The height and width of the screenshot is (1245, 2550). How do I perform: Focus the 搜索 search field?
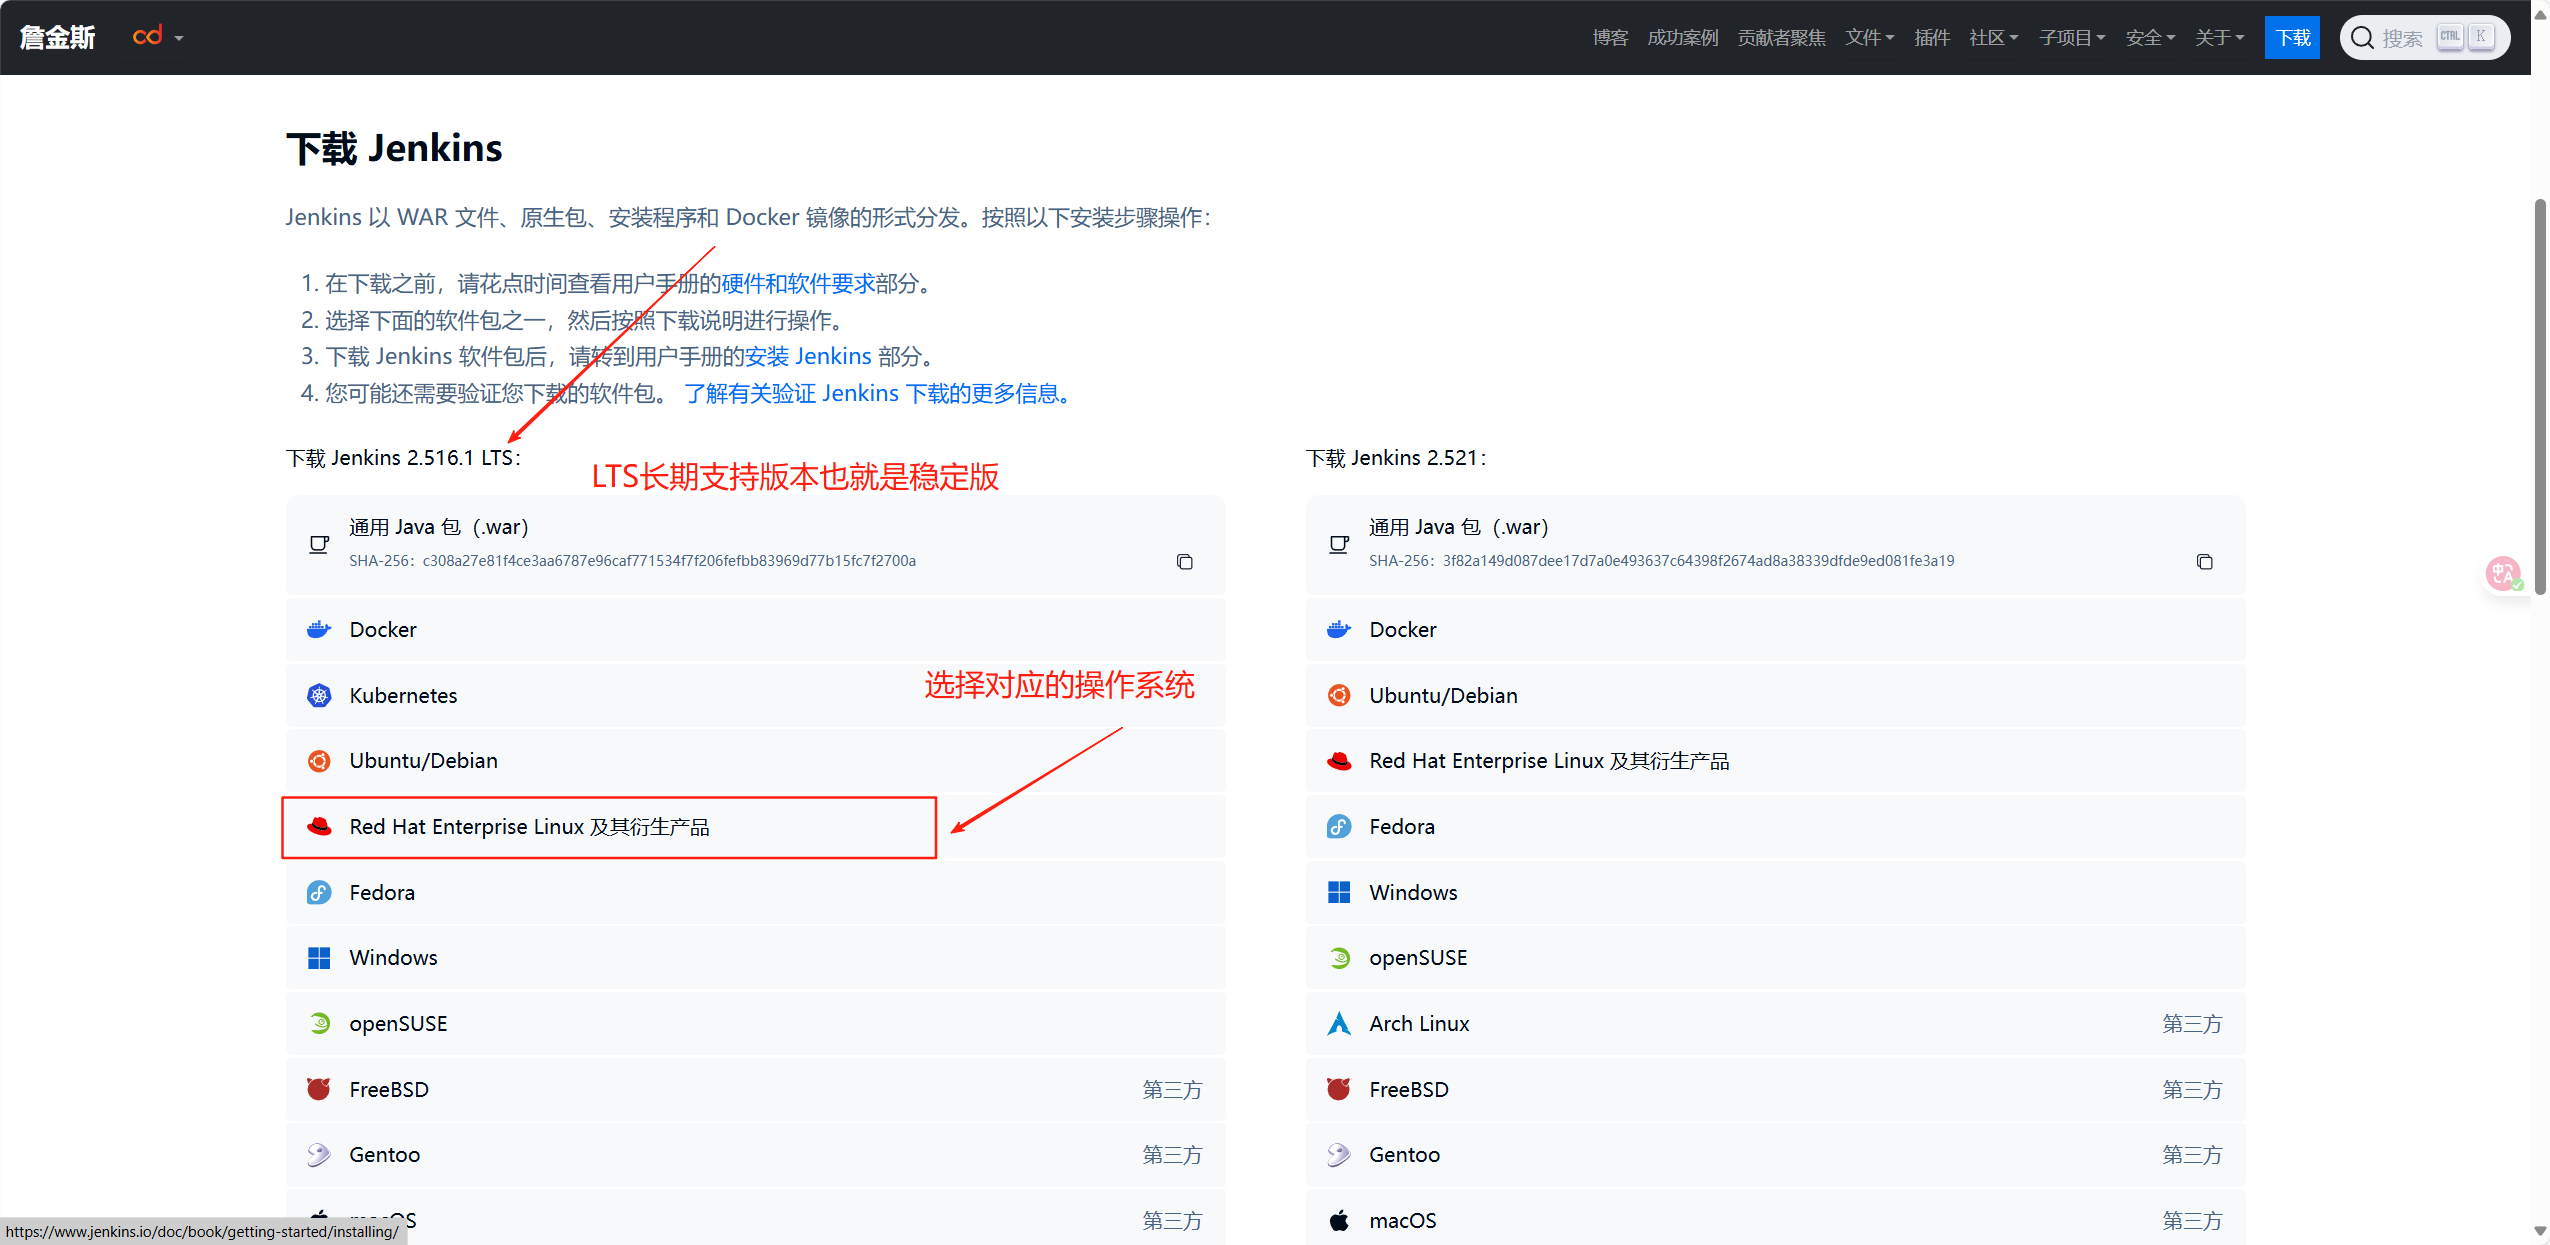click(x=2424, y=38)
